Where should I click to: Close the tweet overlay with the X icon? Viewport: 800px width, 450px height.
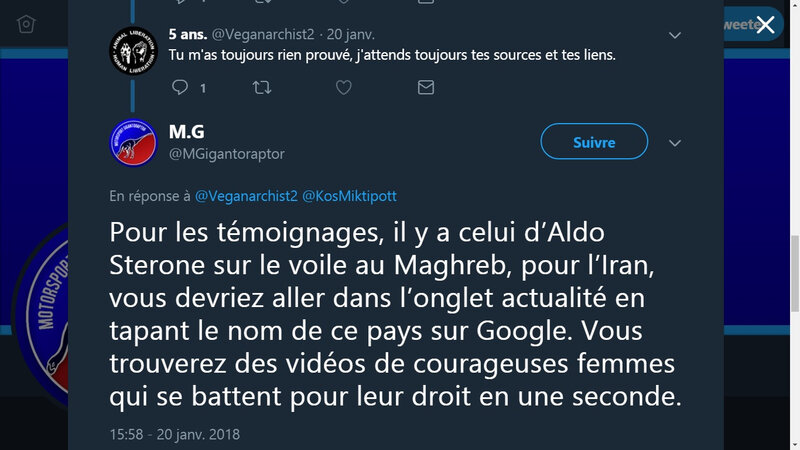click(765, 24)
